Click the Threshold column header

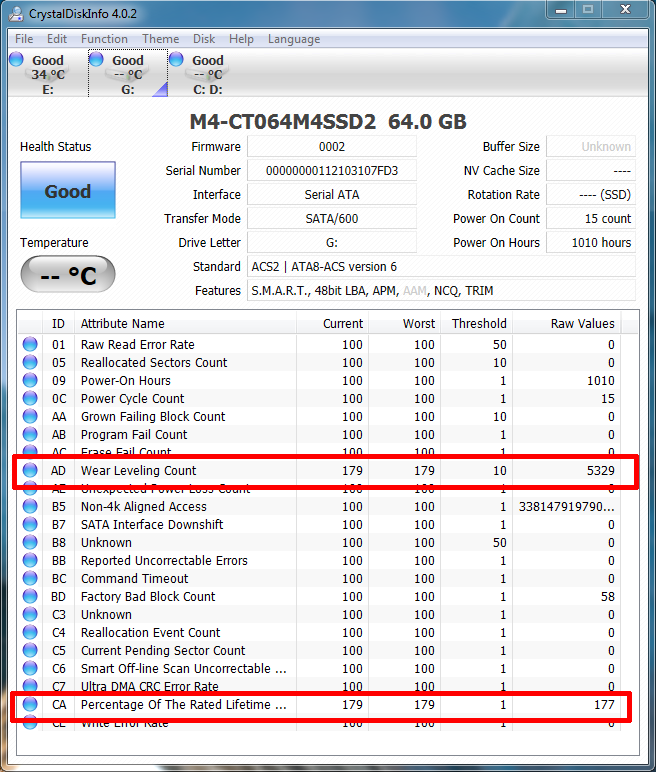click(x=476, y=323)
